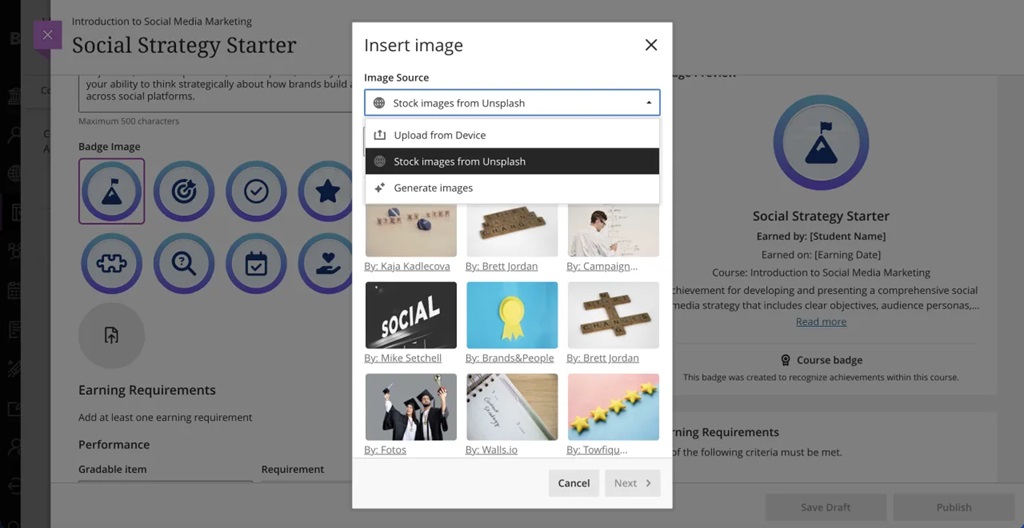This screenshot has height=528, width=1024.
Task: Open the Brands&People photographer link
Action: pos(509,358)
